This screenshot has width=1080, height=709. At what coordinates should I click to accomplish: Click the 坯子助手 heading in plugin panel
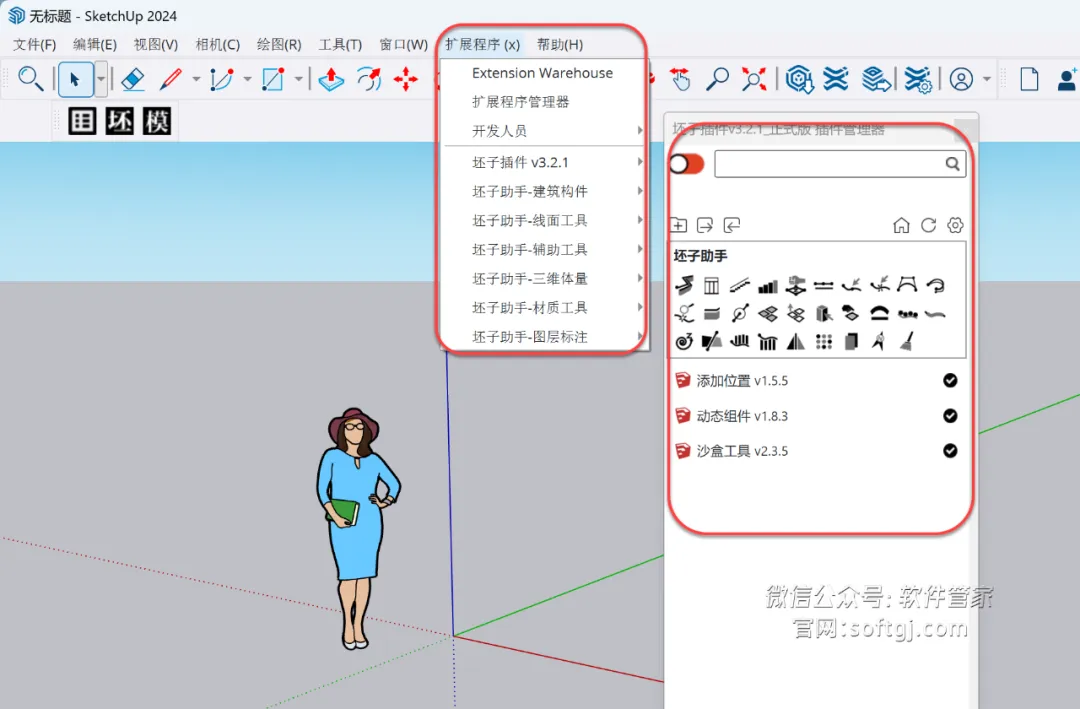(x=700, y=256)
